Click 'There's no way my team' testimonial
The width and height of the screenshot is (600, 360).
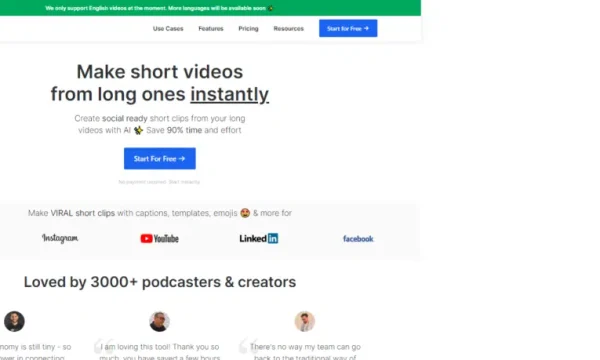pyautogui.click(x=305, y=352)
